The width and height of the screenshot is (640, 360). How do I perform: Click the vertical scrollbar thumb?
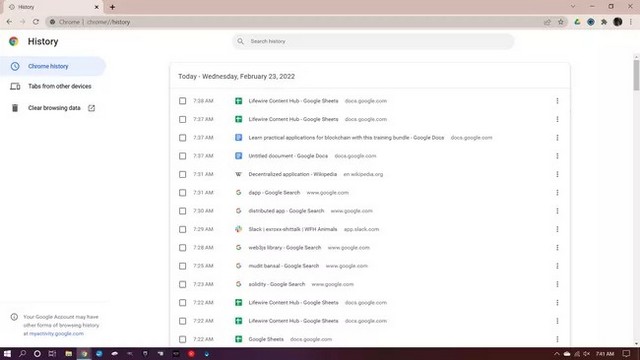point(636,76)
